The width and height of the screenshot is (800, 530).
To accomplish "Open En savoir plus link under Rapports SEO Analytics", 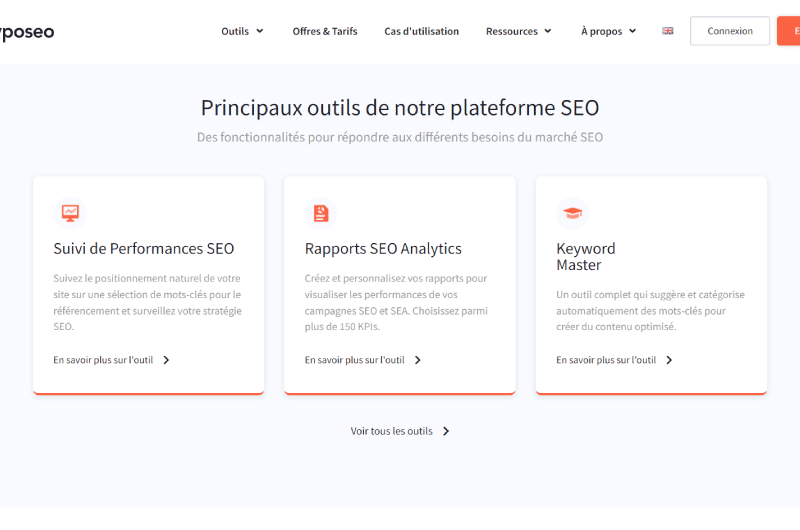I will point(355,360).
